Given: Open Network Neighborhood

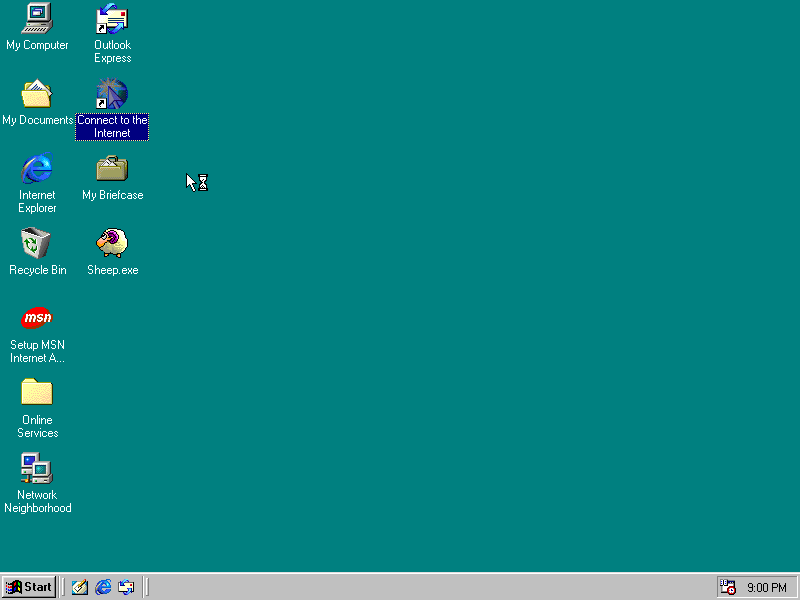Looking at the screenshot, I should coord(37,468).
